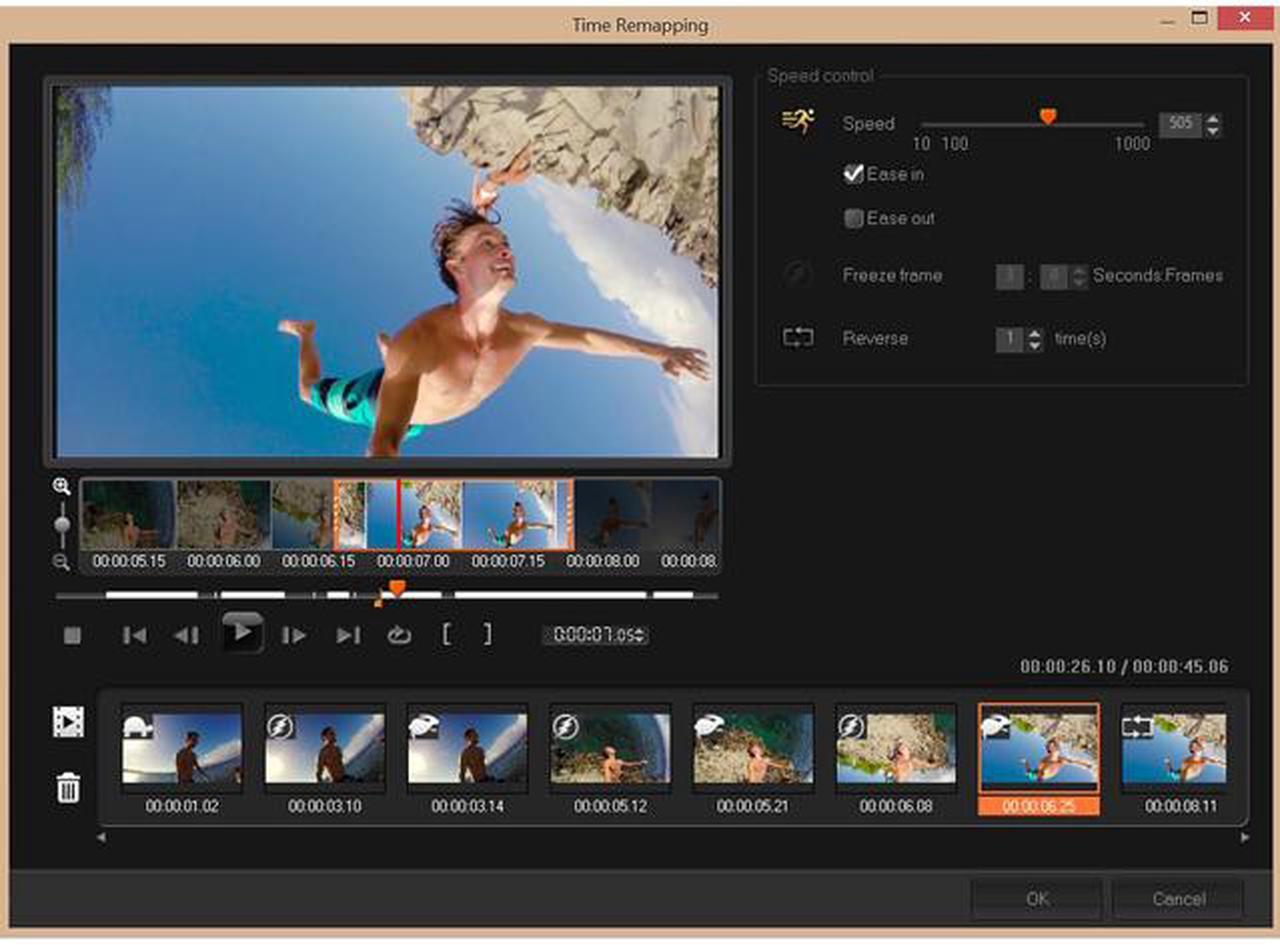
Task: Click the orange playhead on scrub bar
Action: tap(397, 589)
